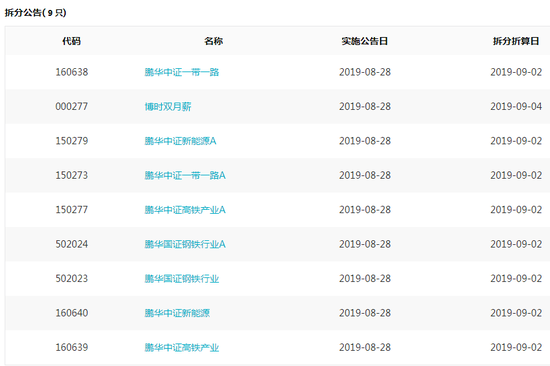This screenshot has width=550, height=366.
Task: Click the split date in 502024 row
Action: 516,244
